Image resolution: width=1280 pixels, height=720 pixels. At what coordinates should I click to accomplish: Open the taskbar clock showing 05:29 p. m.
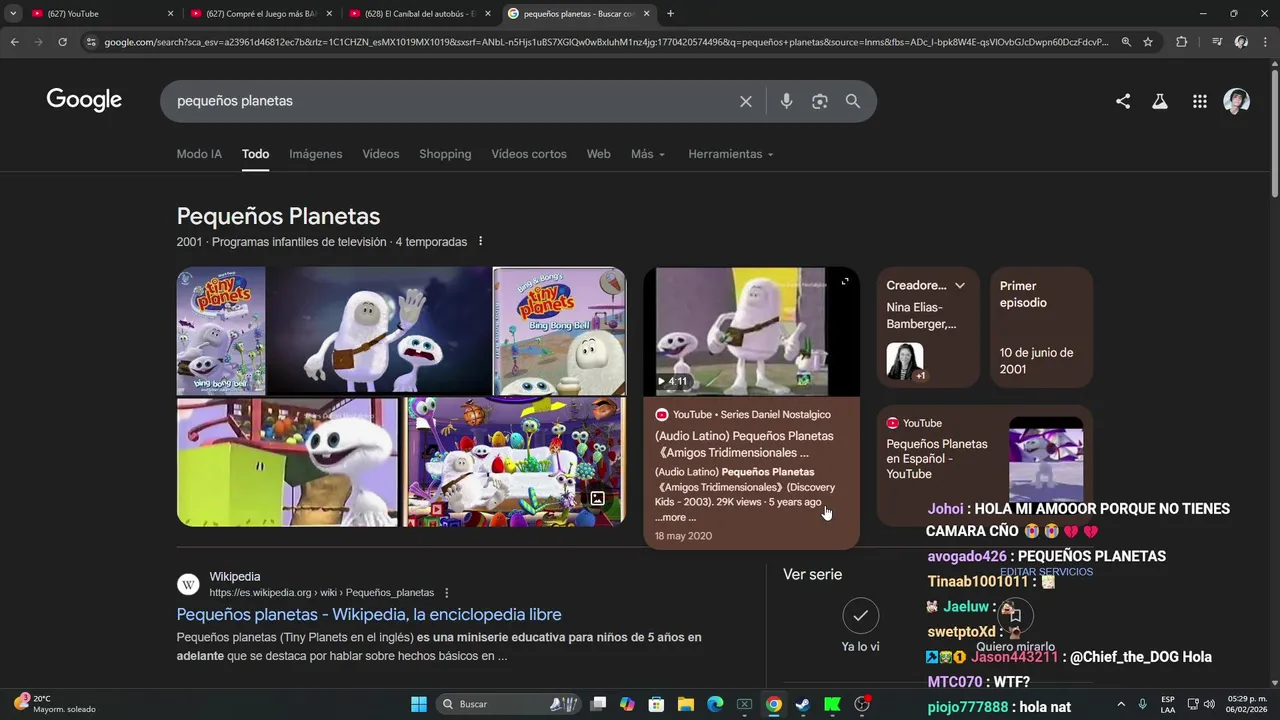[x=1246, y=704]
